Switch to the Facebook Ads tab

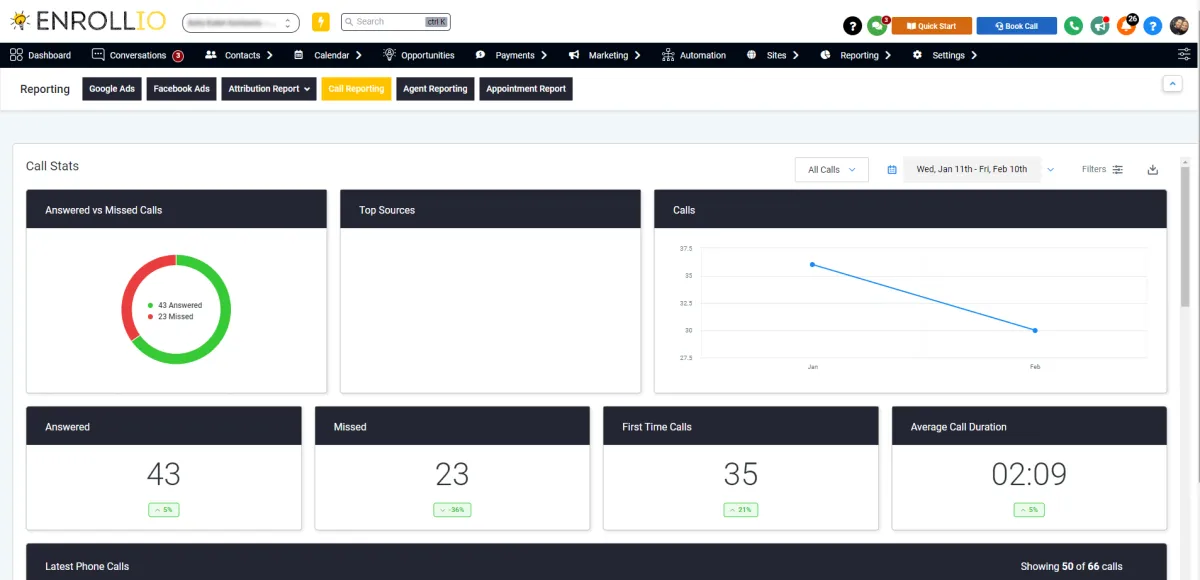pos(181,89)
